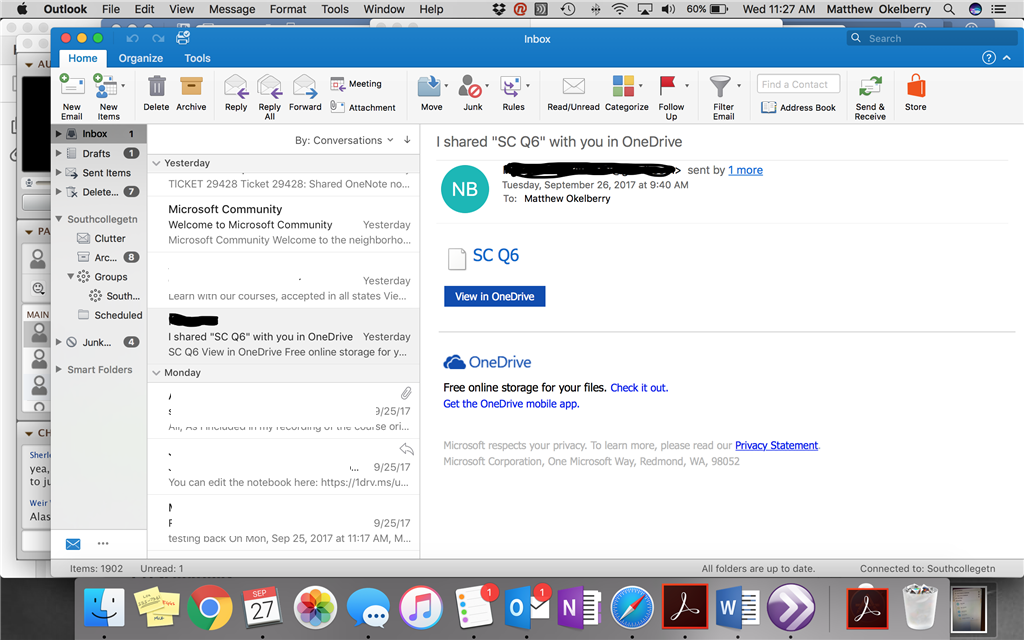Open the Junk dropdown arrow
This screenshot has width=1024, height=640.
(487, 86)
